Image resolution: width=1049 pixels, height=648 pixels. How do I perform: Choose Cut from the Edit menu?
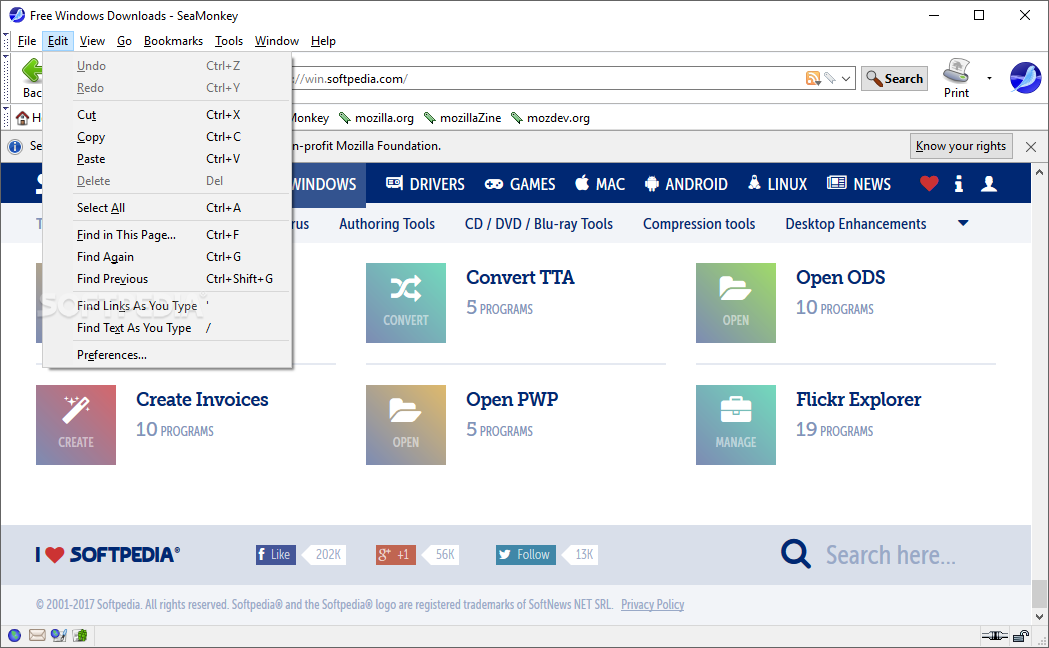(x=167, y=115)
